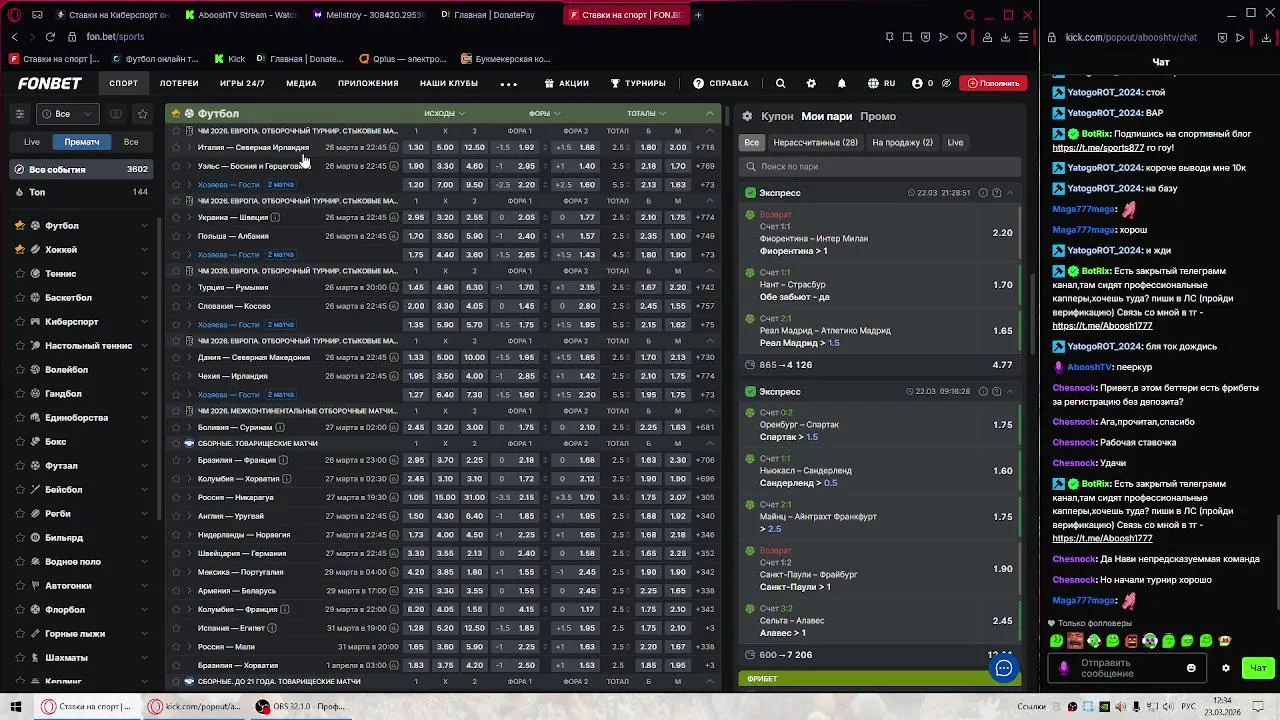Screen dimensions: 1280x720
Task: Open the ЛОТЕРЕИ menu item
Action: (x=179, y=84)
